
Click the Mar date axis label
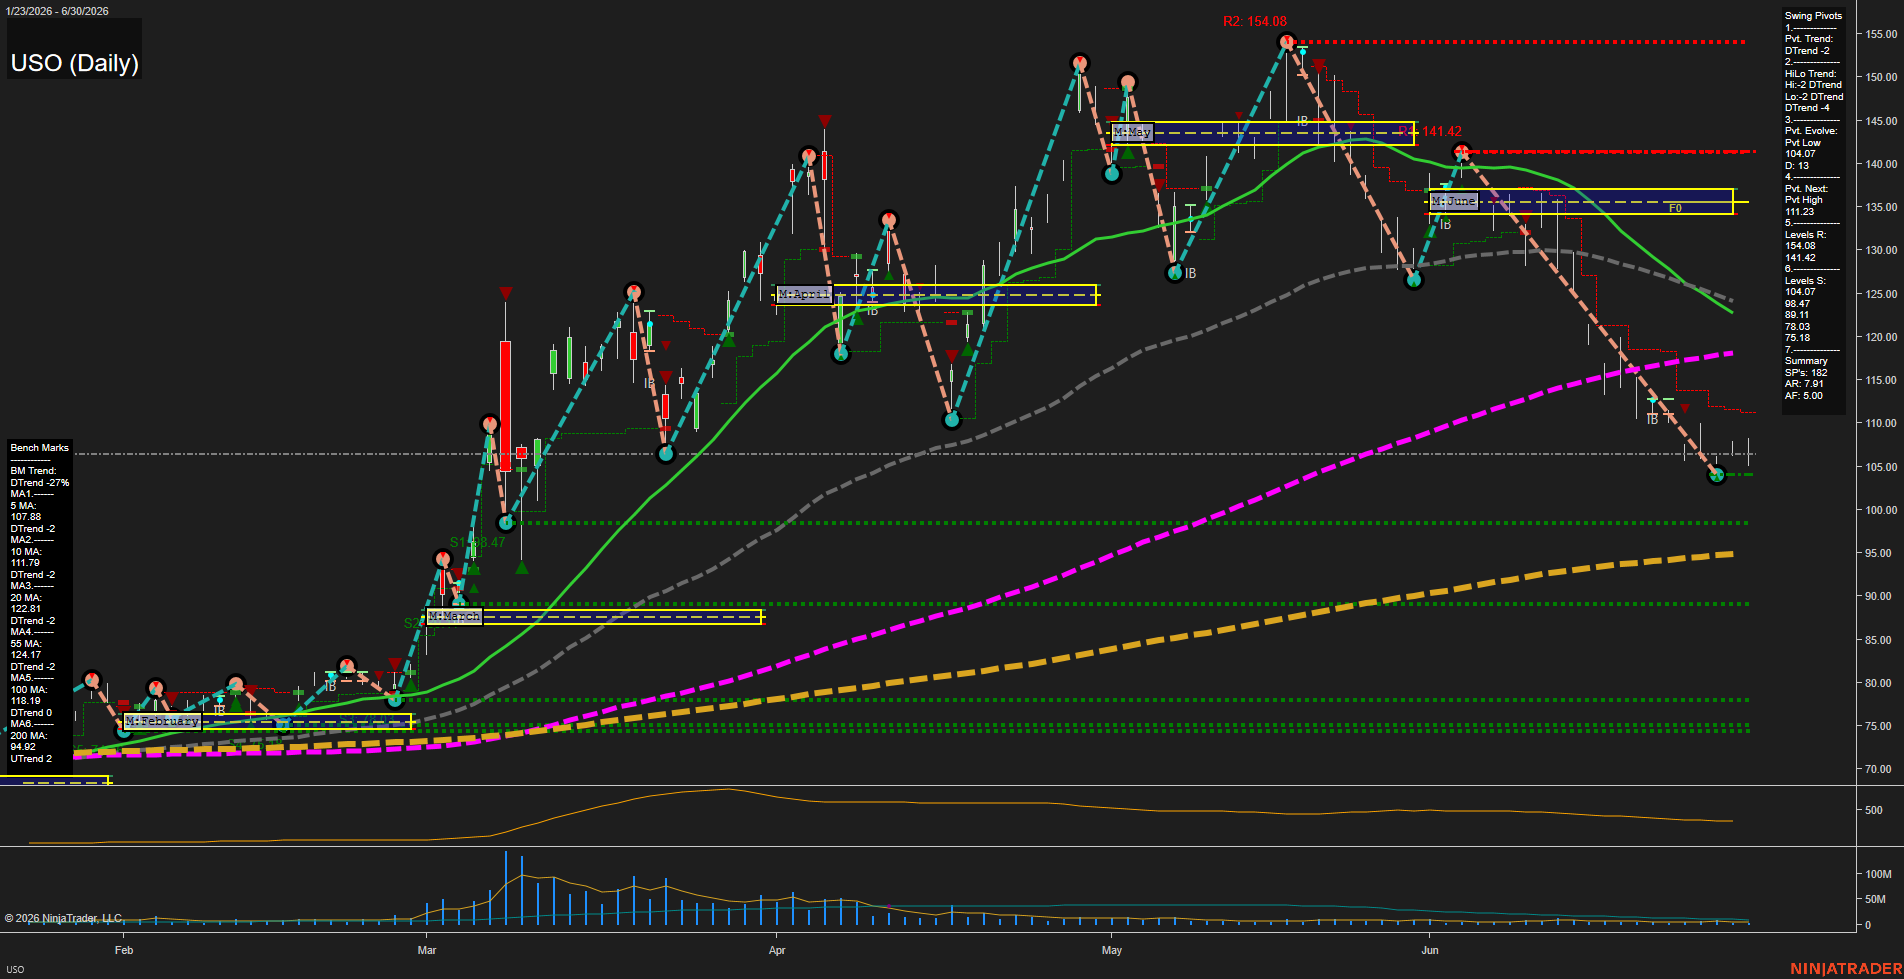pos(427,950)
